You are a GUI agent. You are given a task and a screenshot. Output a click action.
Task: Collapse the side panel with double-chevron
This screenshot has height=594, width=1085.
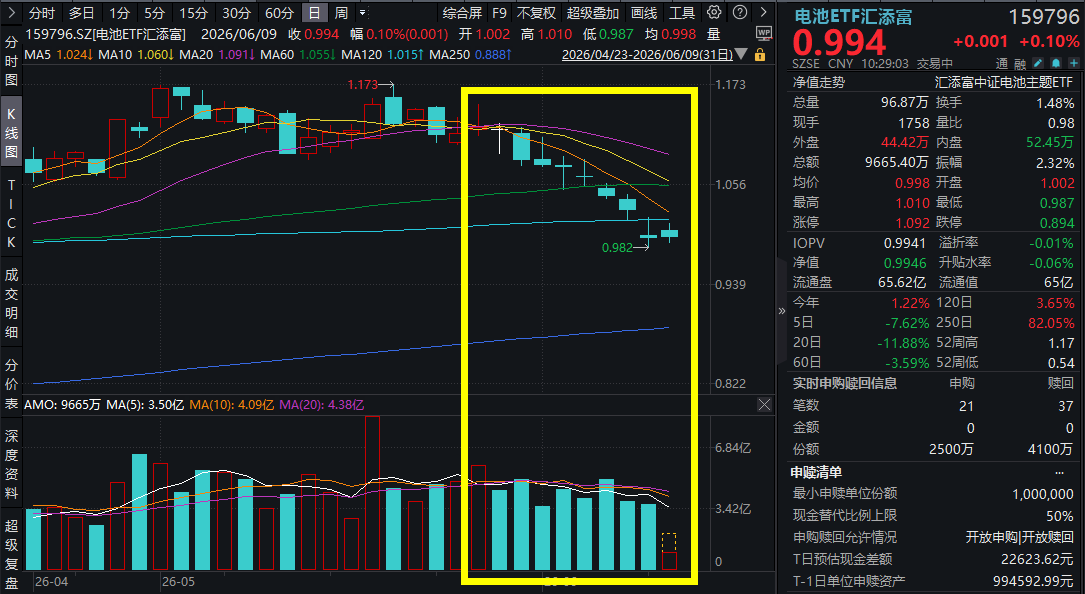point(782,312)
